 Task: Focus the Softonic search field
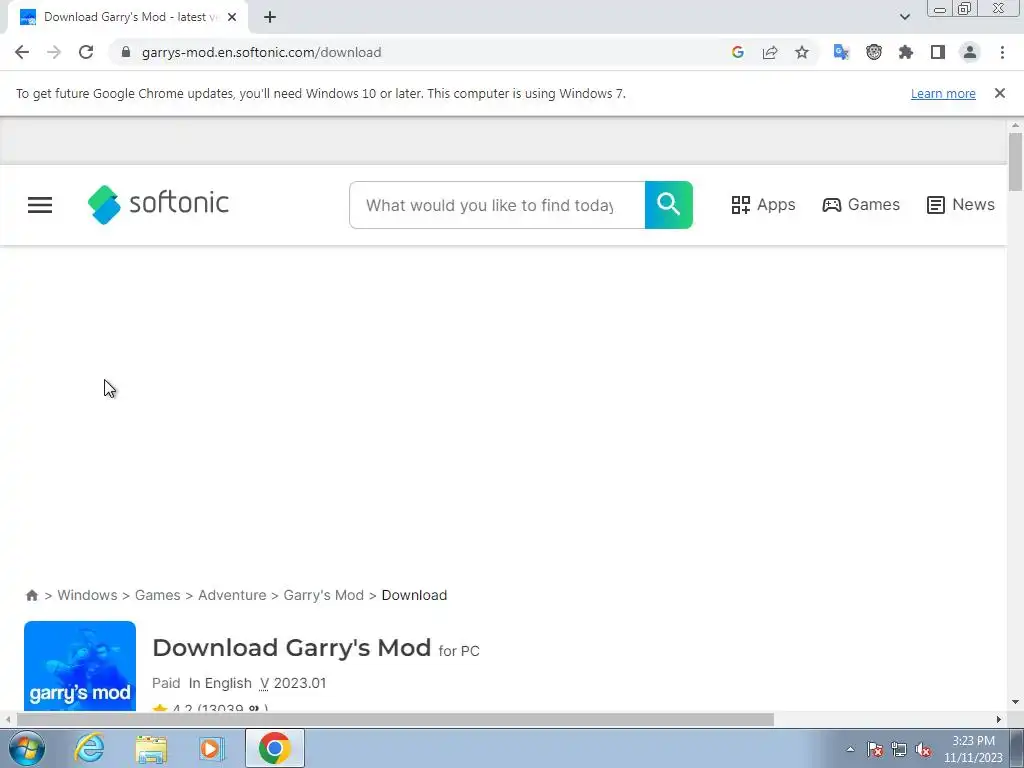pyautogui.click(x=497, y=205)
